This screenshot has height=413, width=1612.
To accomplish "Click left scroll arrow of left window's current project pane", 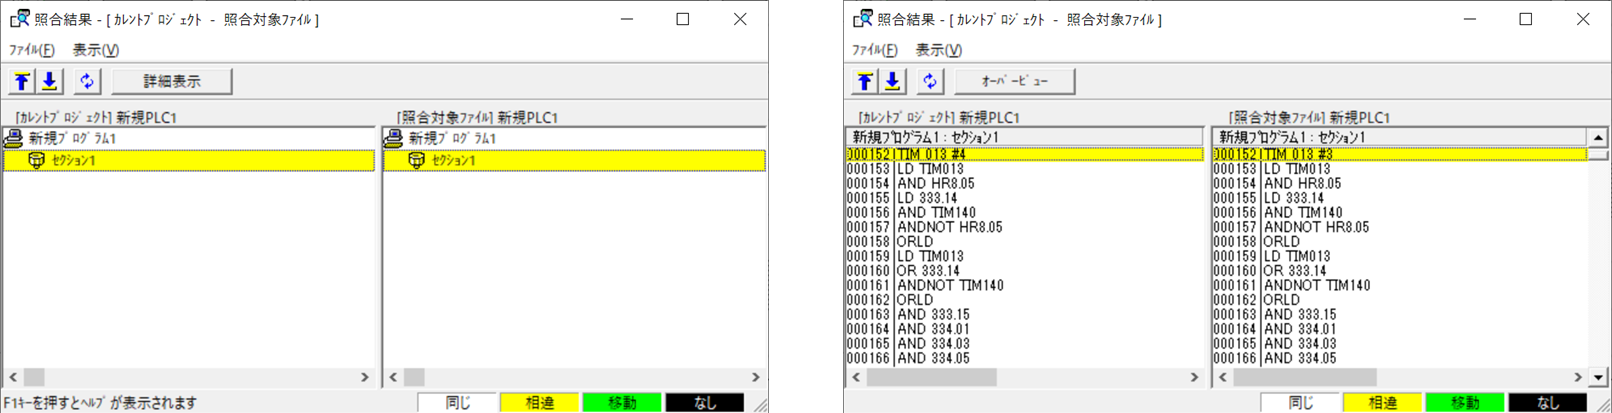I will point(13,377).
